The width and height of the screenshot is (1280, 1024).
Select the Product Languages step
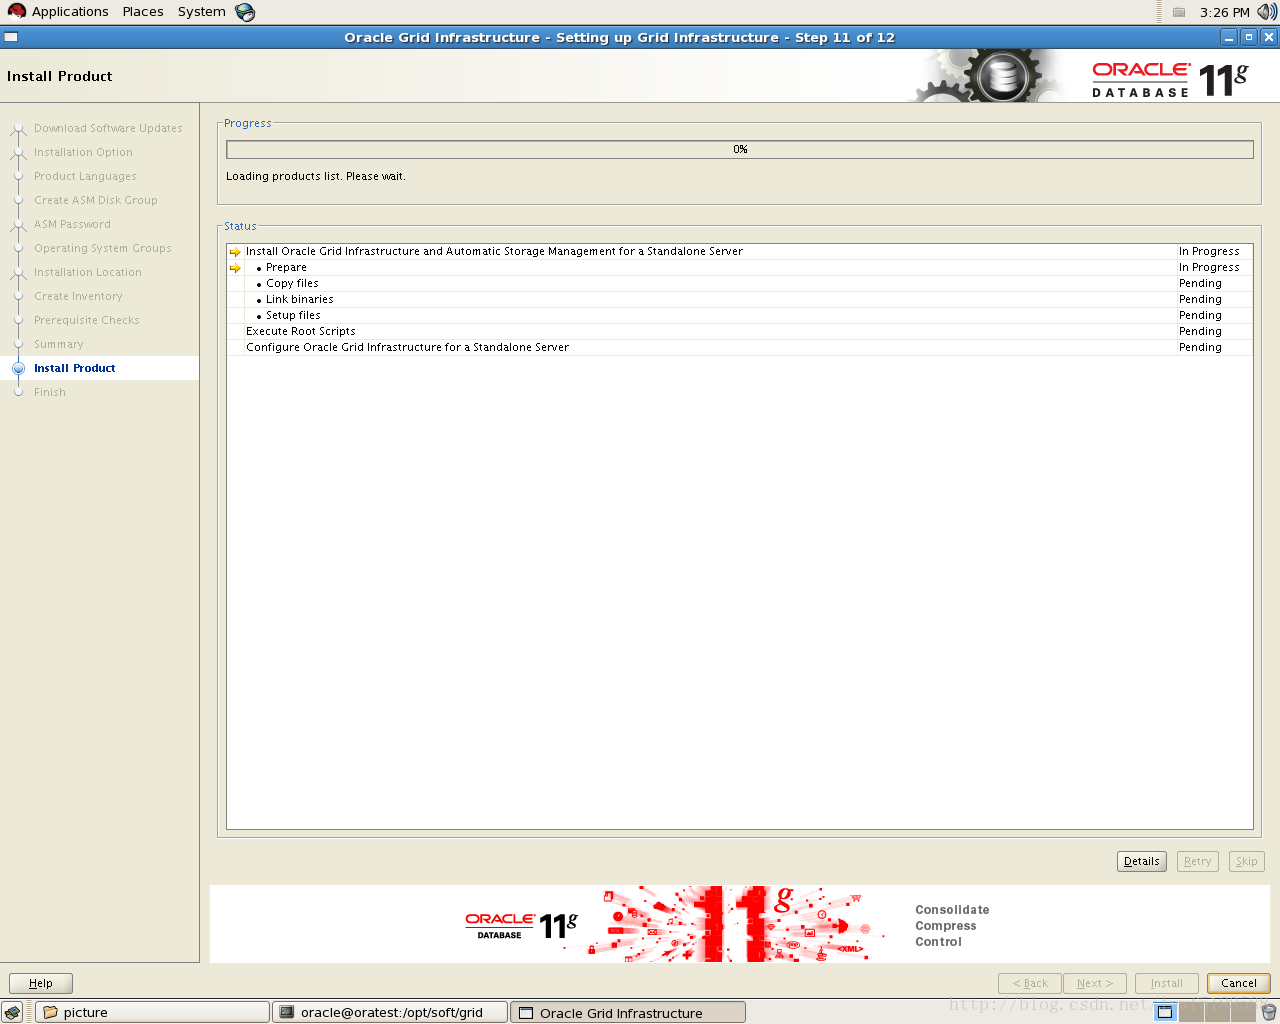point(85,176)
